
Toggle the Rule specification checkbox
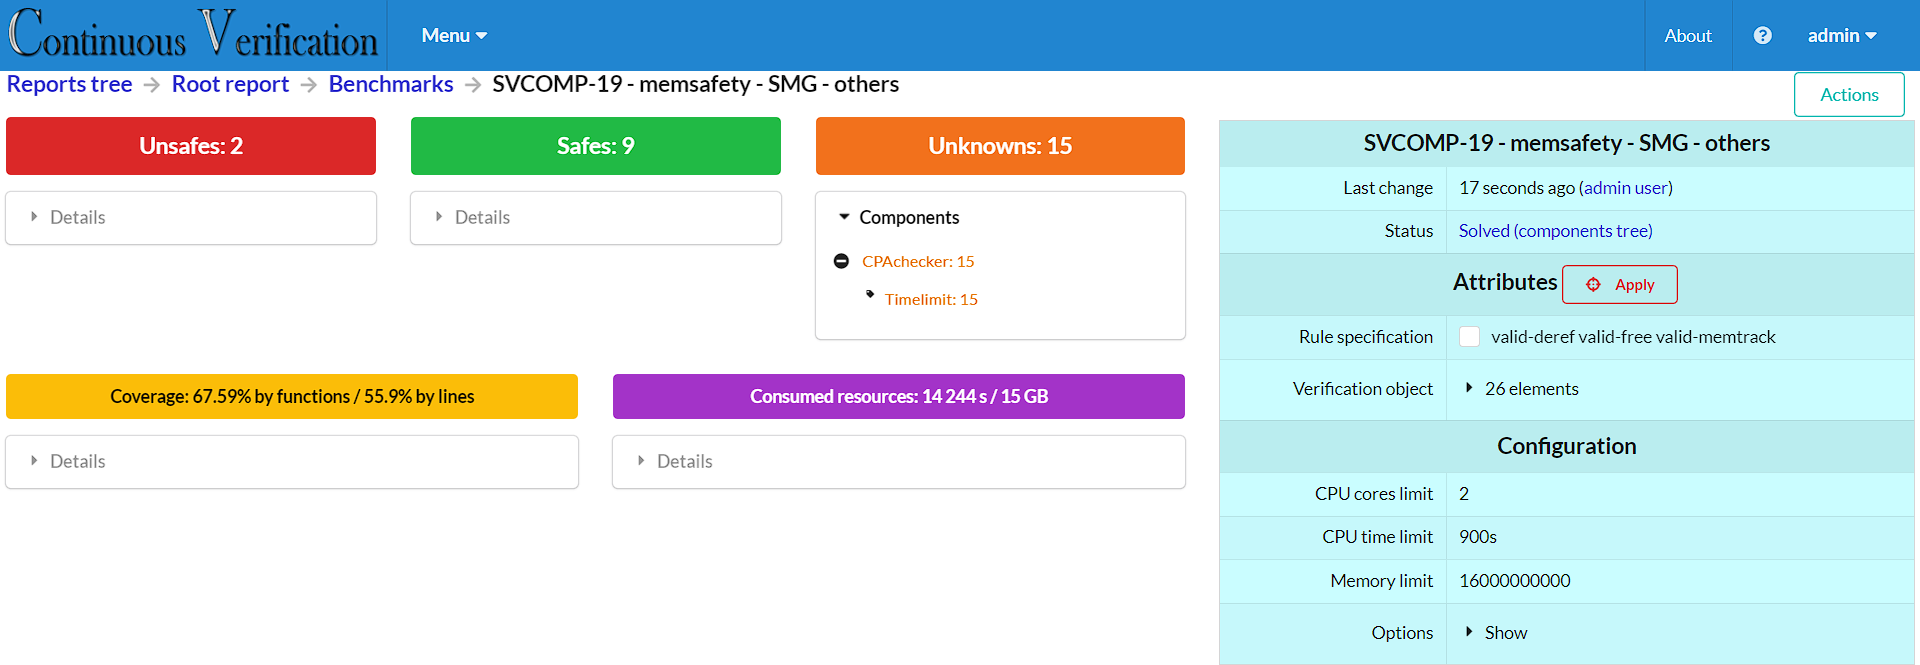[x=1469, y=337]
